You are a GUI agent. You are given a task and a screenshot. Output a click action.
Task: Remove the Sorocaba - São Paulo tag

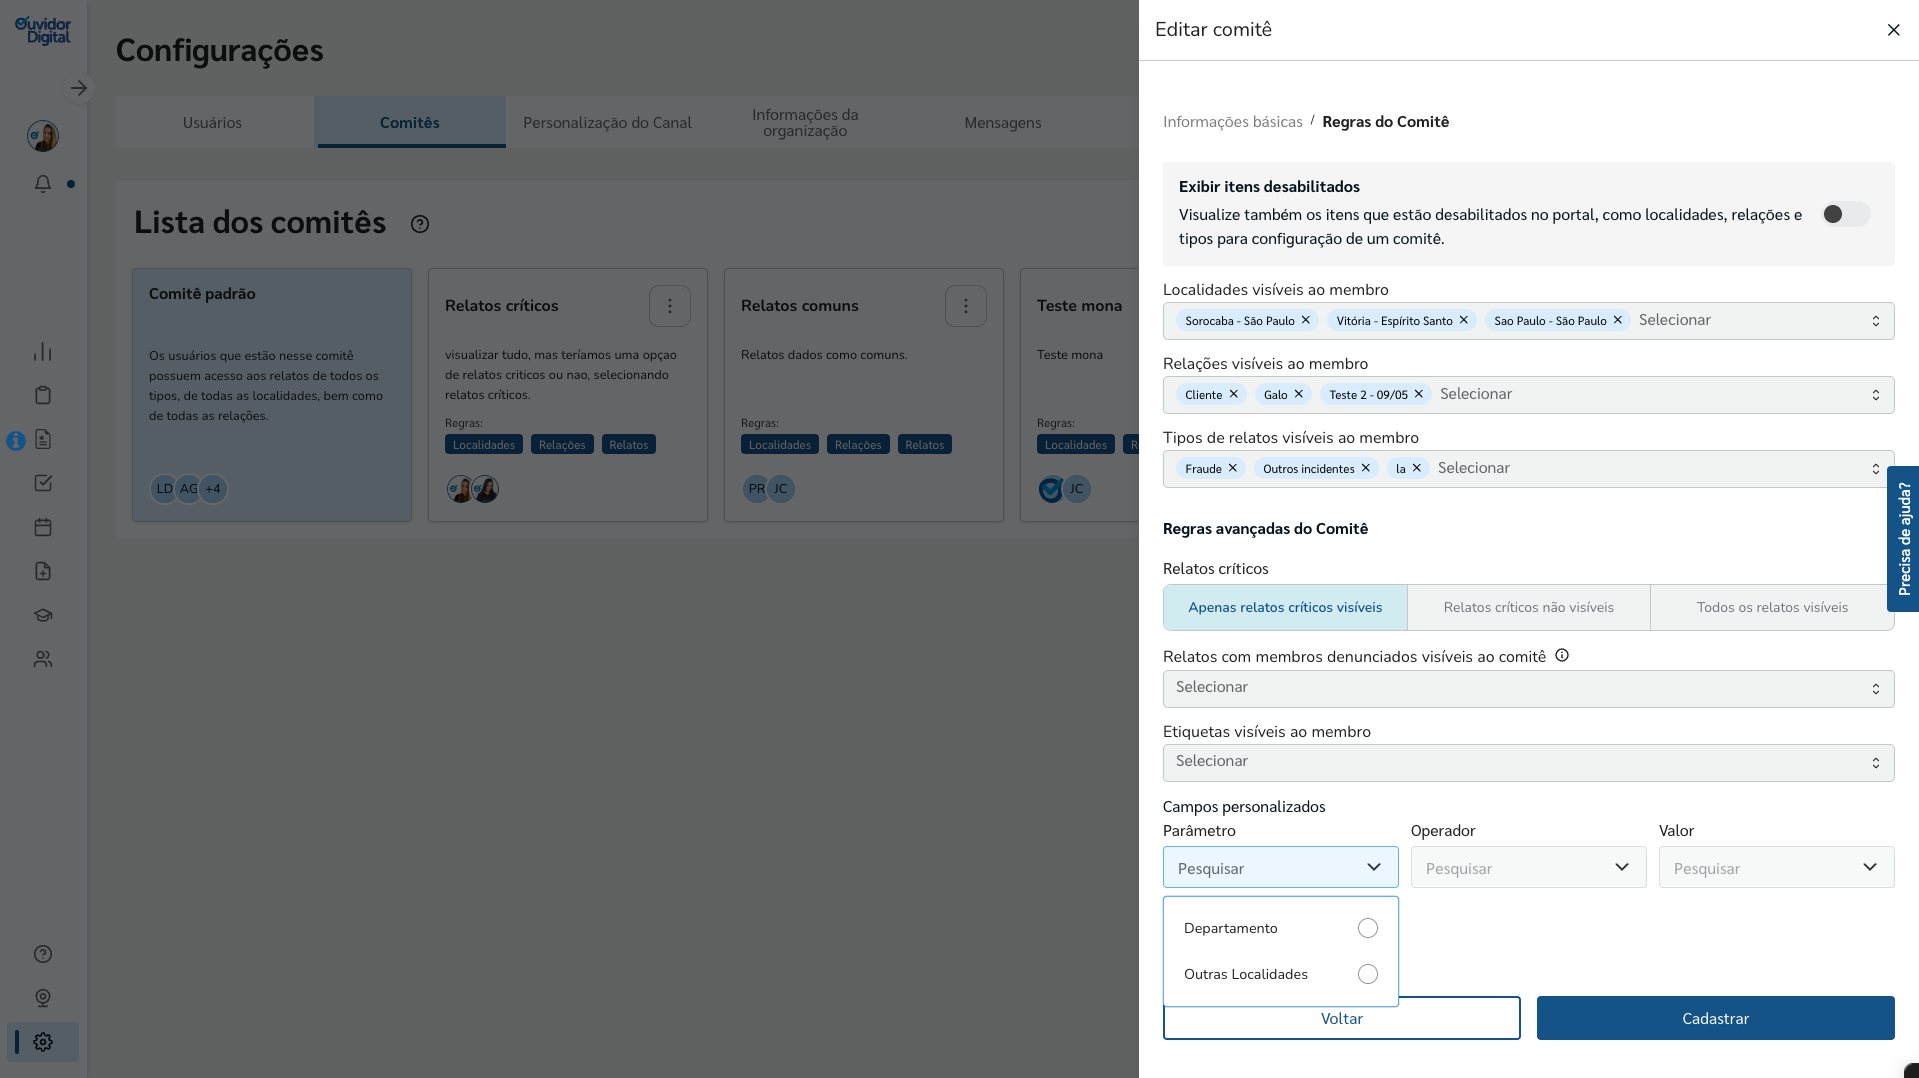point(1305,320)
